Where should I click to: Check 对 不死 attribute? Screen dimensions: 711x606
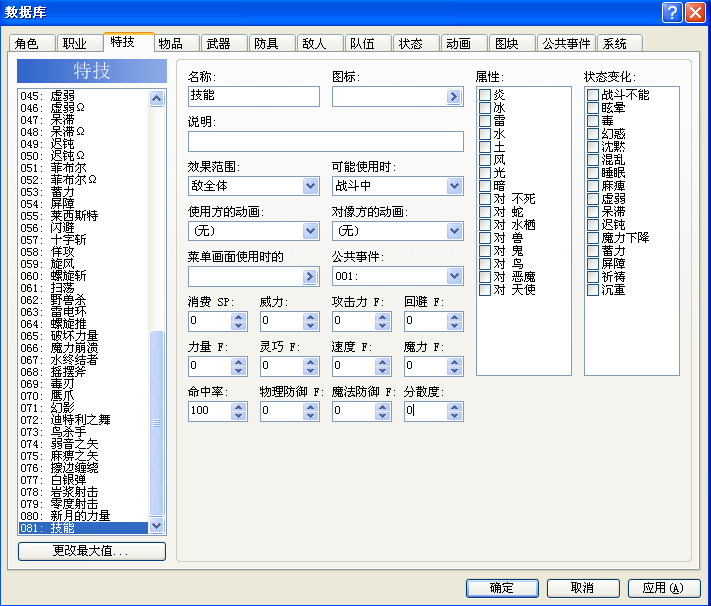click(x=485, y=199)
